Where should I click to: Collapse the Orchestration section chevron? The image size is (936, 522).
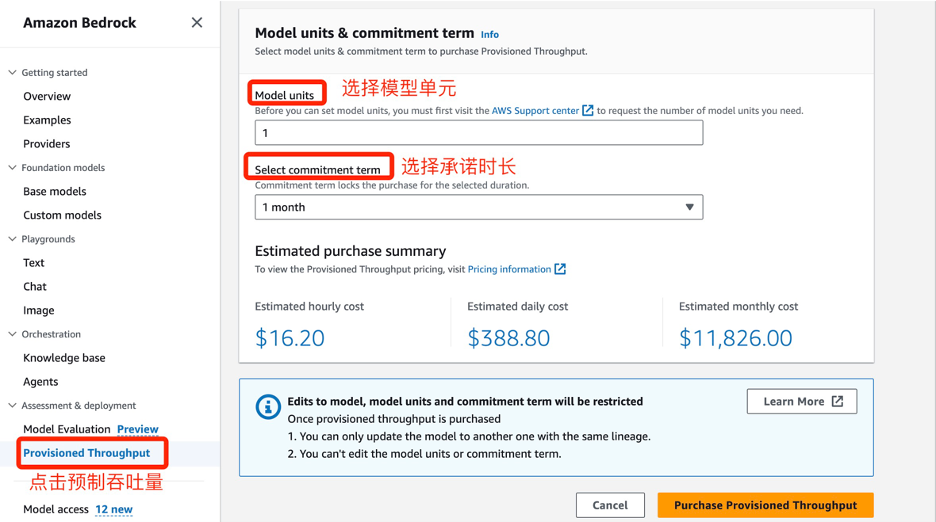coord(12,334)
